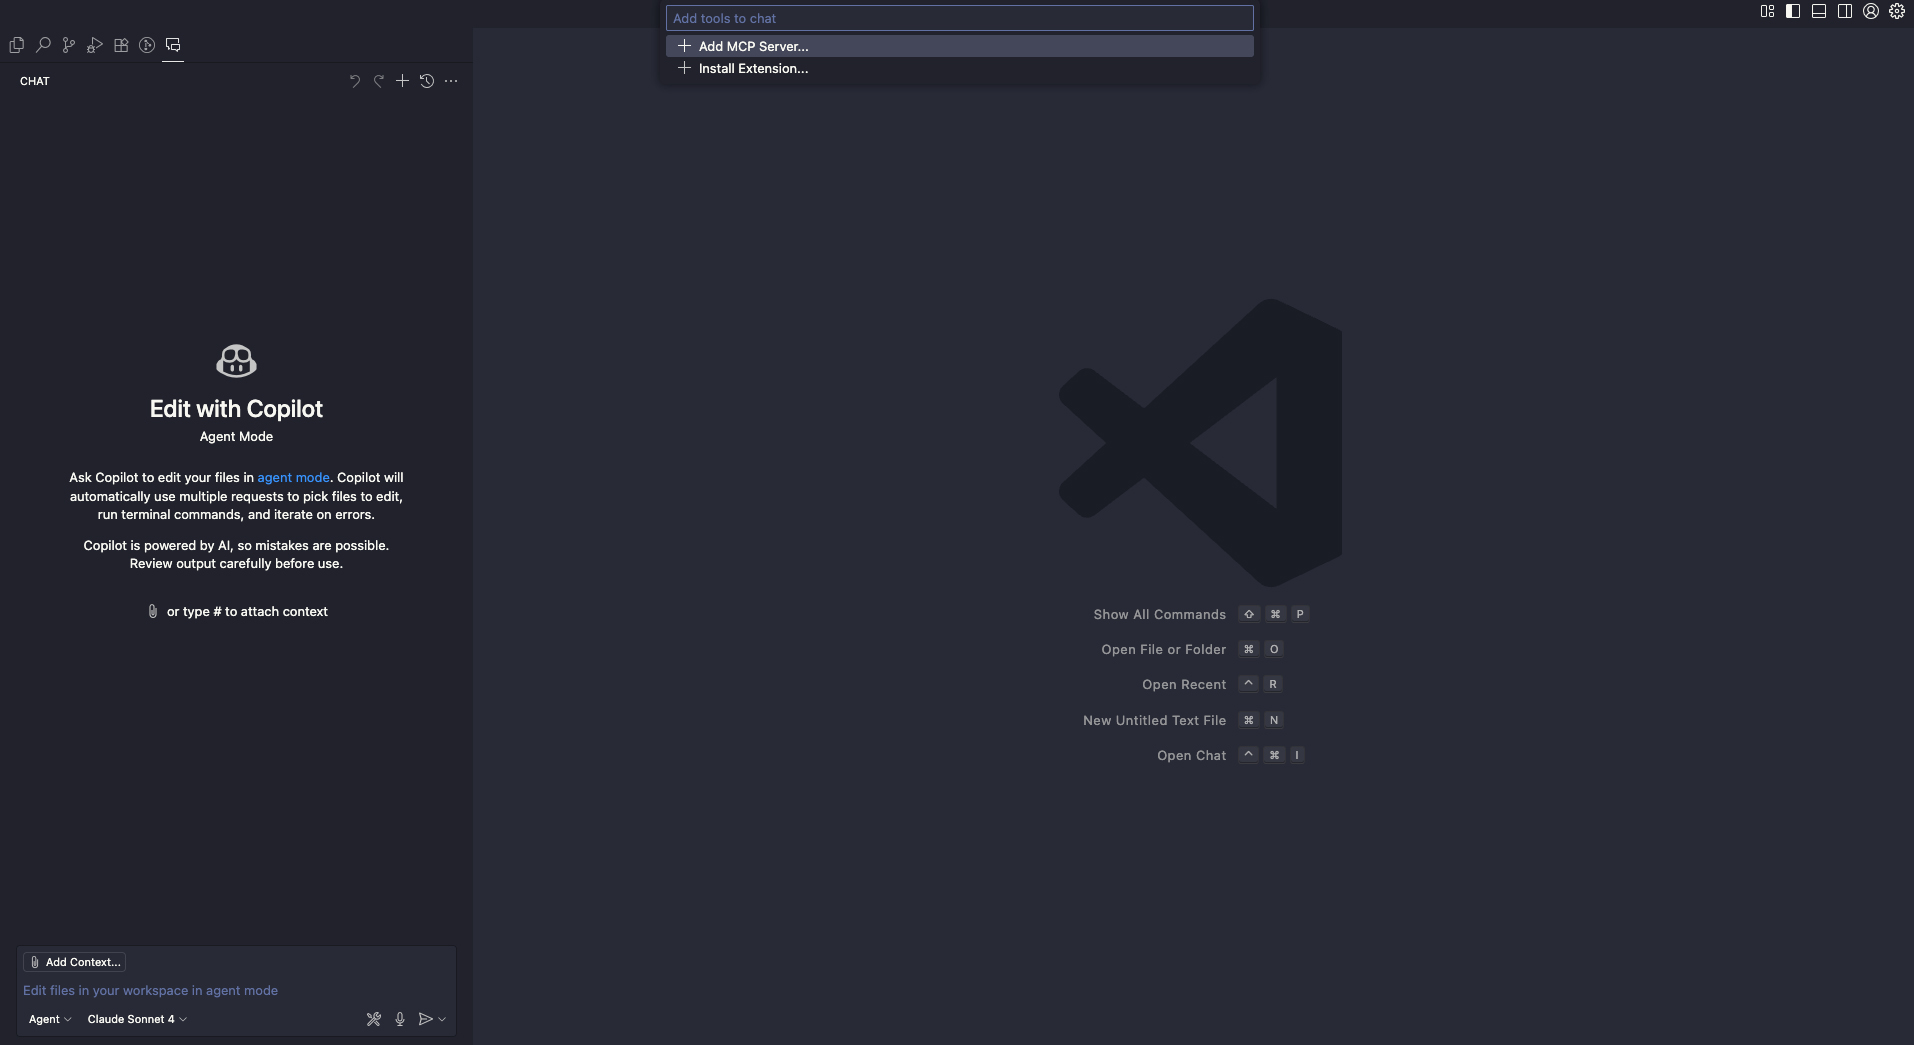Viewport: 1914px width, 1045px height.
Task: Focus the Add tools to chat field
Action: click(960, 18)
